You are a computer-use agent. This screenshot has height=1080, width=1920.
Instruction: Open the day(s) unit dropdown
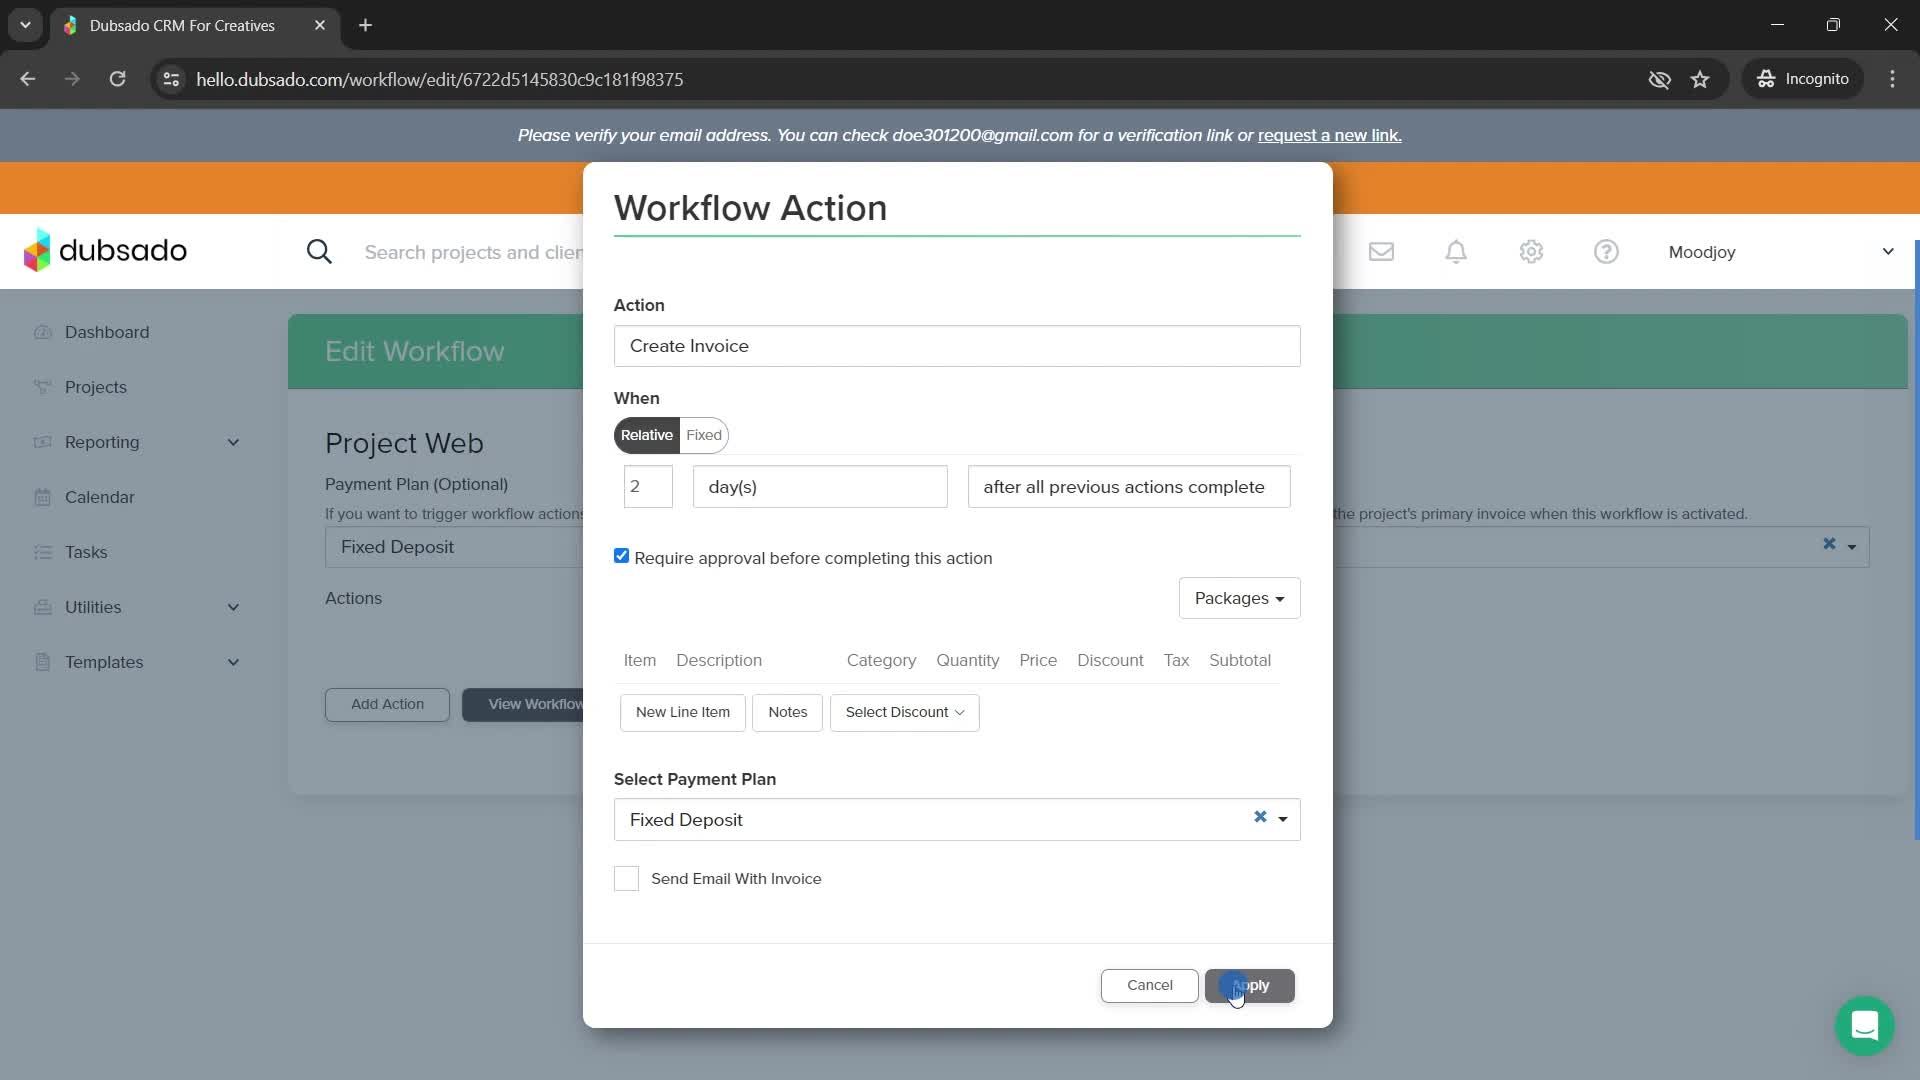point(820,487)
